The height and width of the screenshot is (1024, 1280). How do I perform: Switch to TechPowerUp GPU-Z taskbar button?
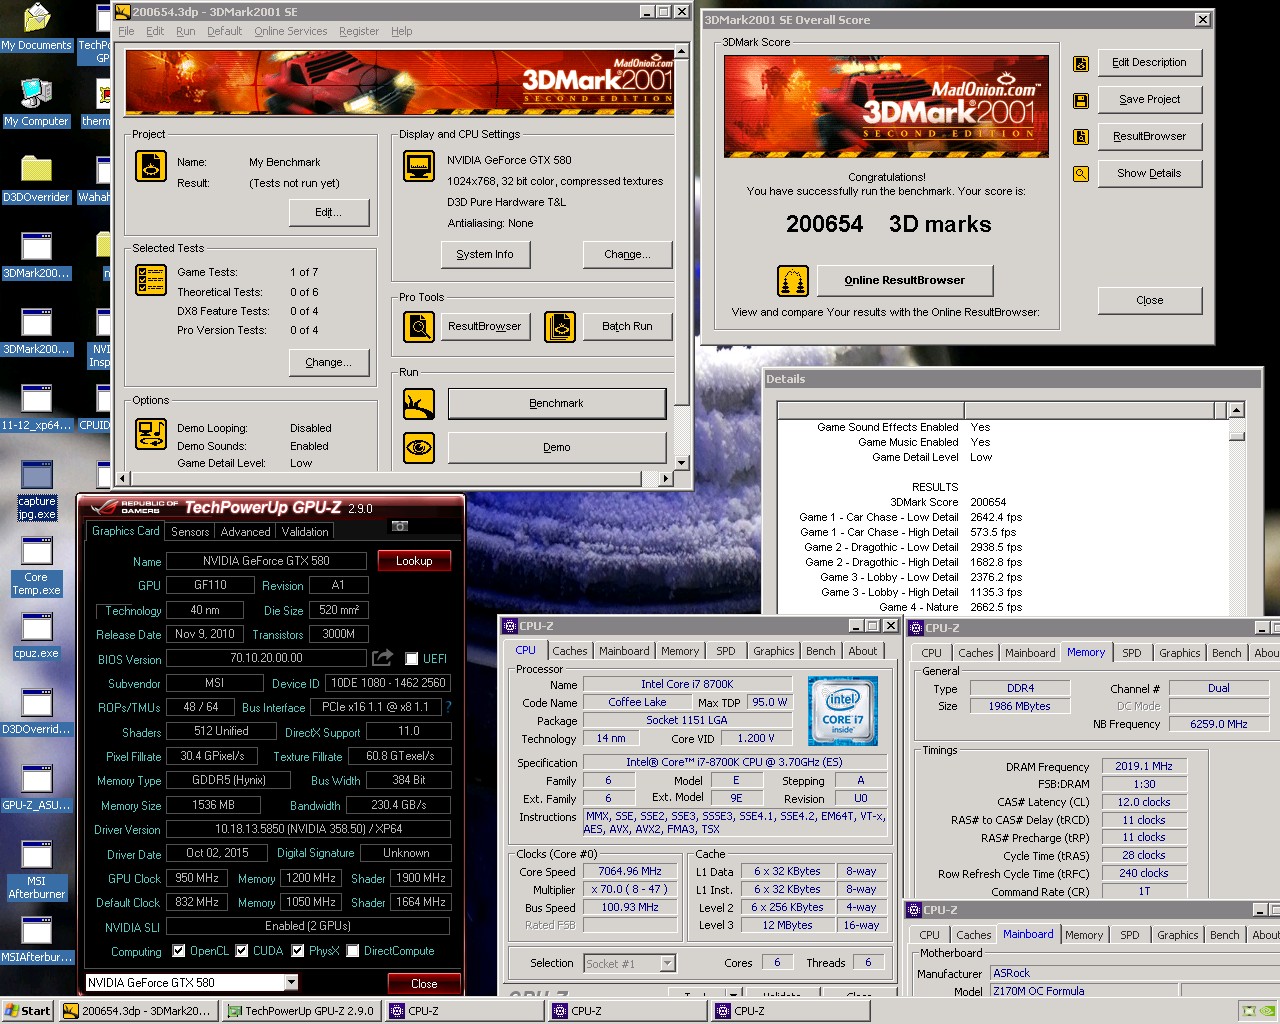click(x=301, y=1011)
